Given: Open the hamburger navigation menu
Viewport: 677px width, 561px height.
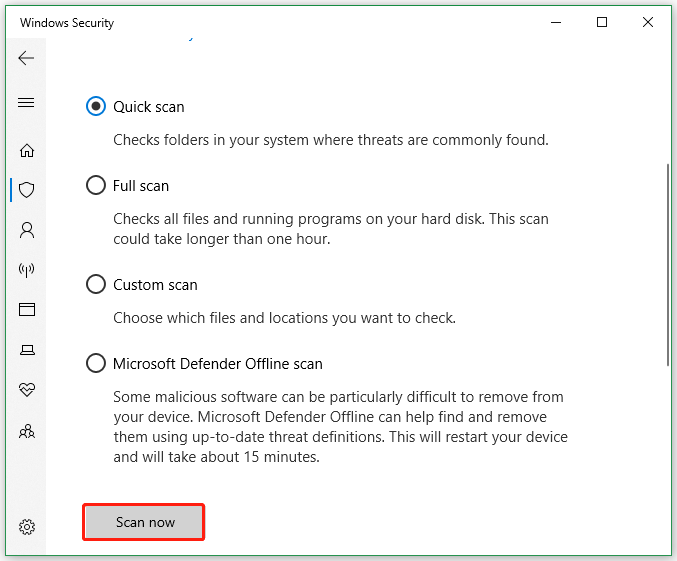Looking at the screenshot, I should [26, 102].
